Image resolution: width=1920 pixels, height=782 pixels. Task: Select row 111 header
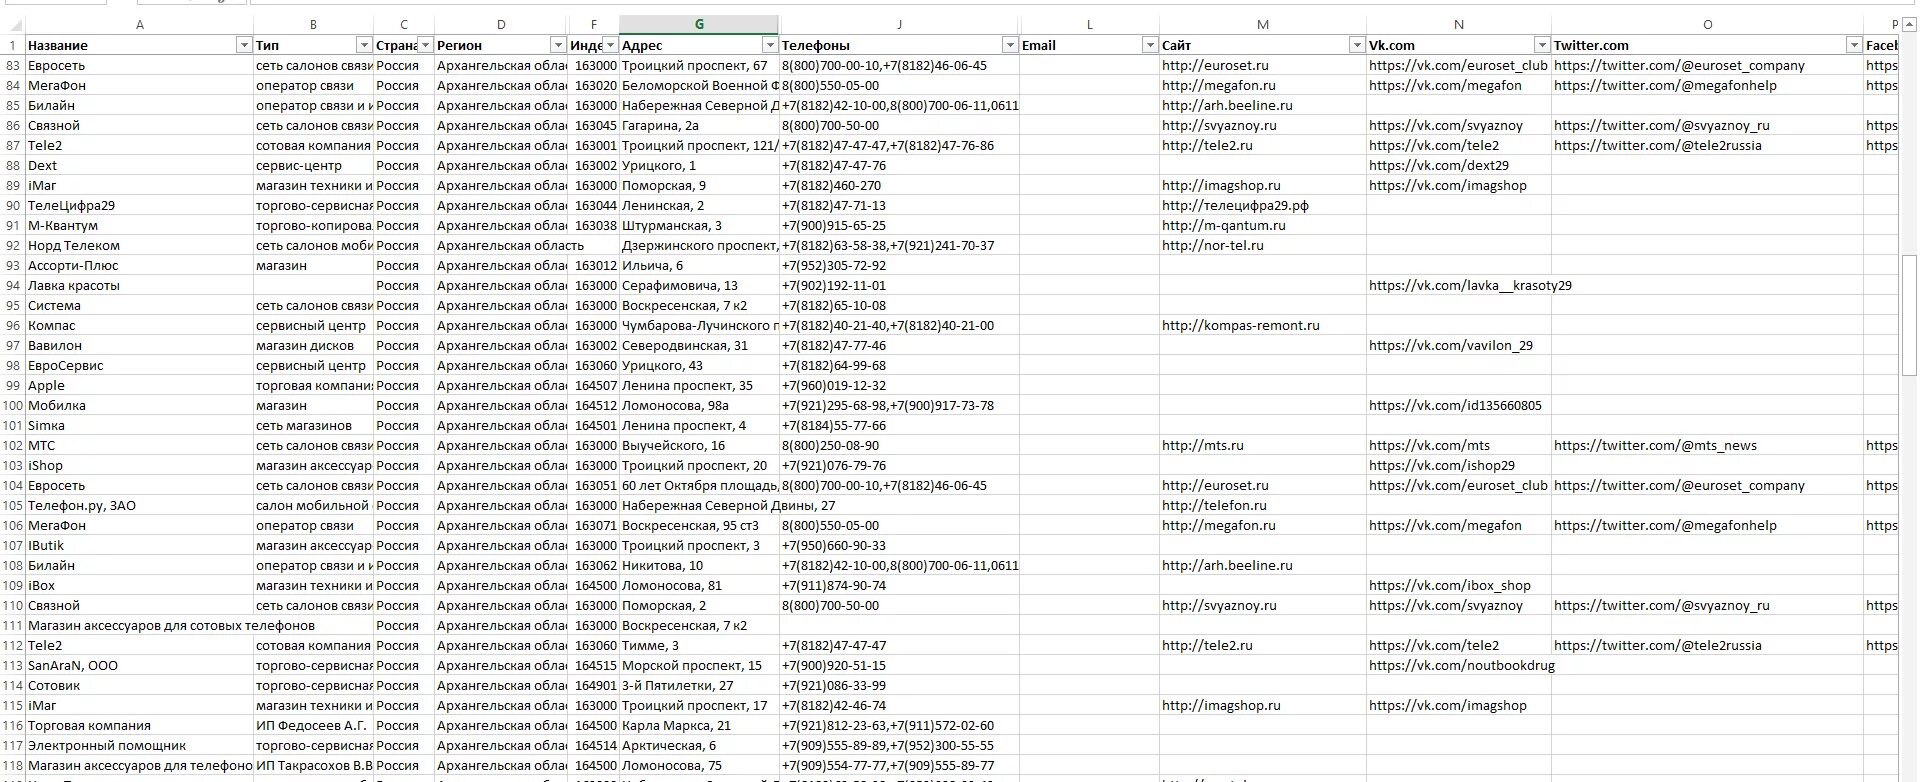tap(13, 625)
